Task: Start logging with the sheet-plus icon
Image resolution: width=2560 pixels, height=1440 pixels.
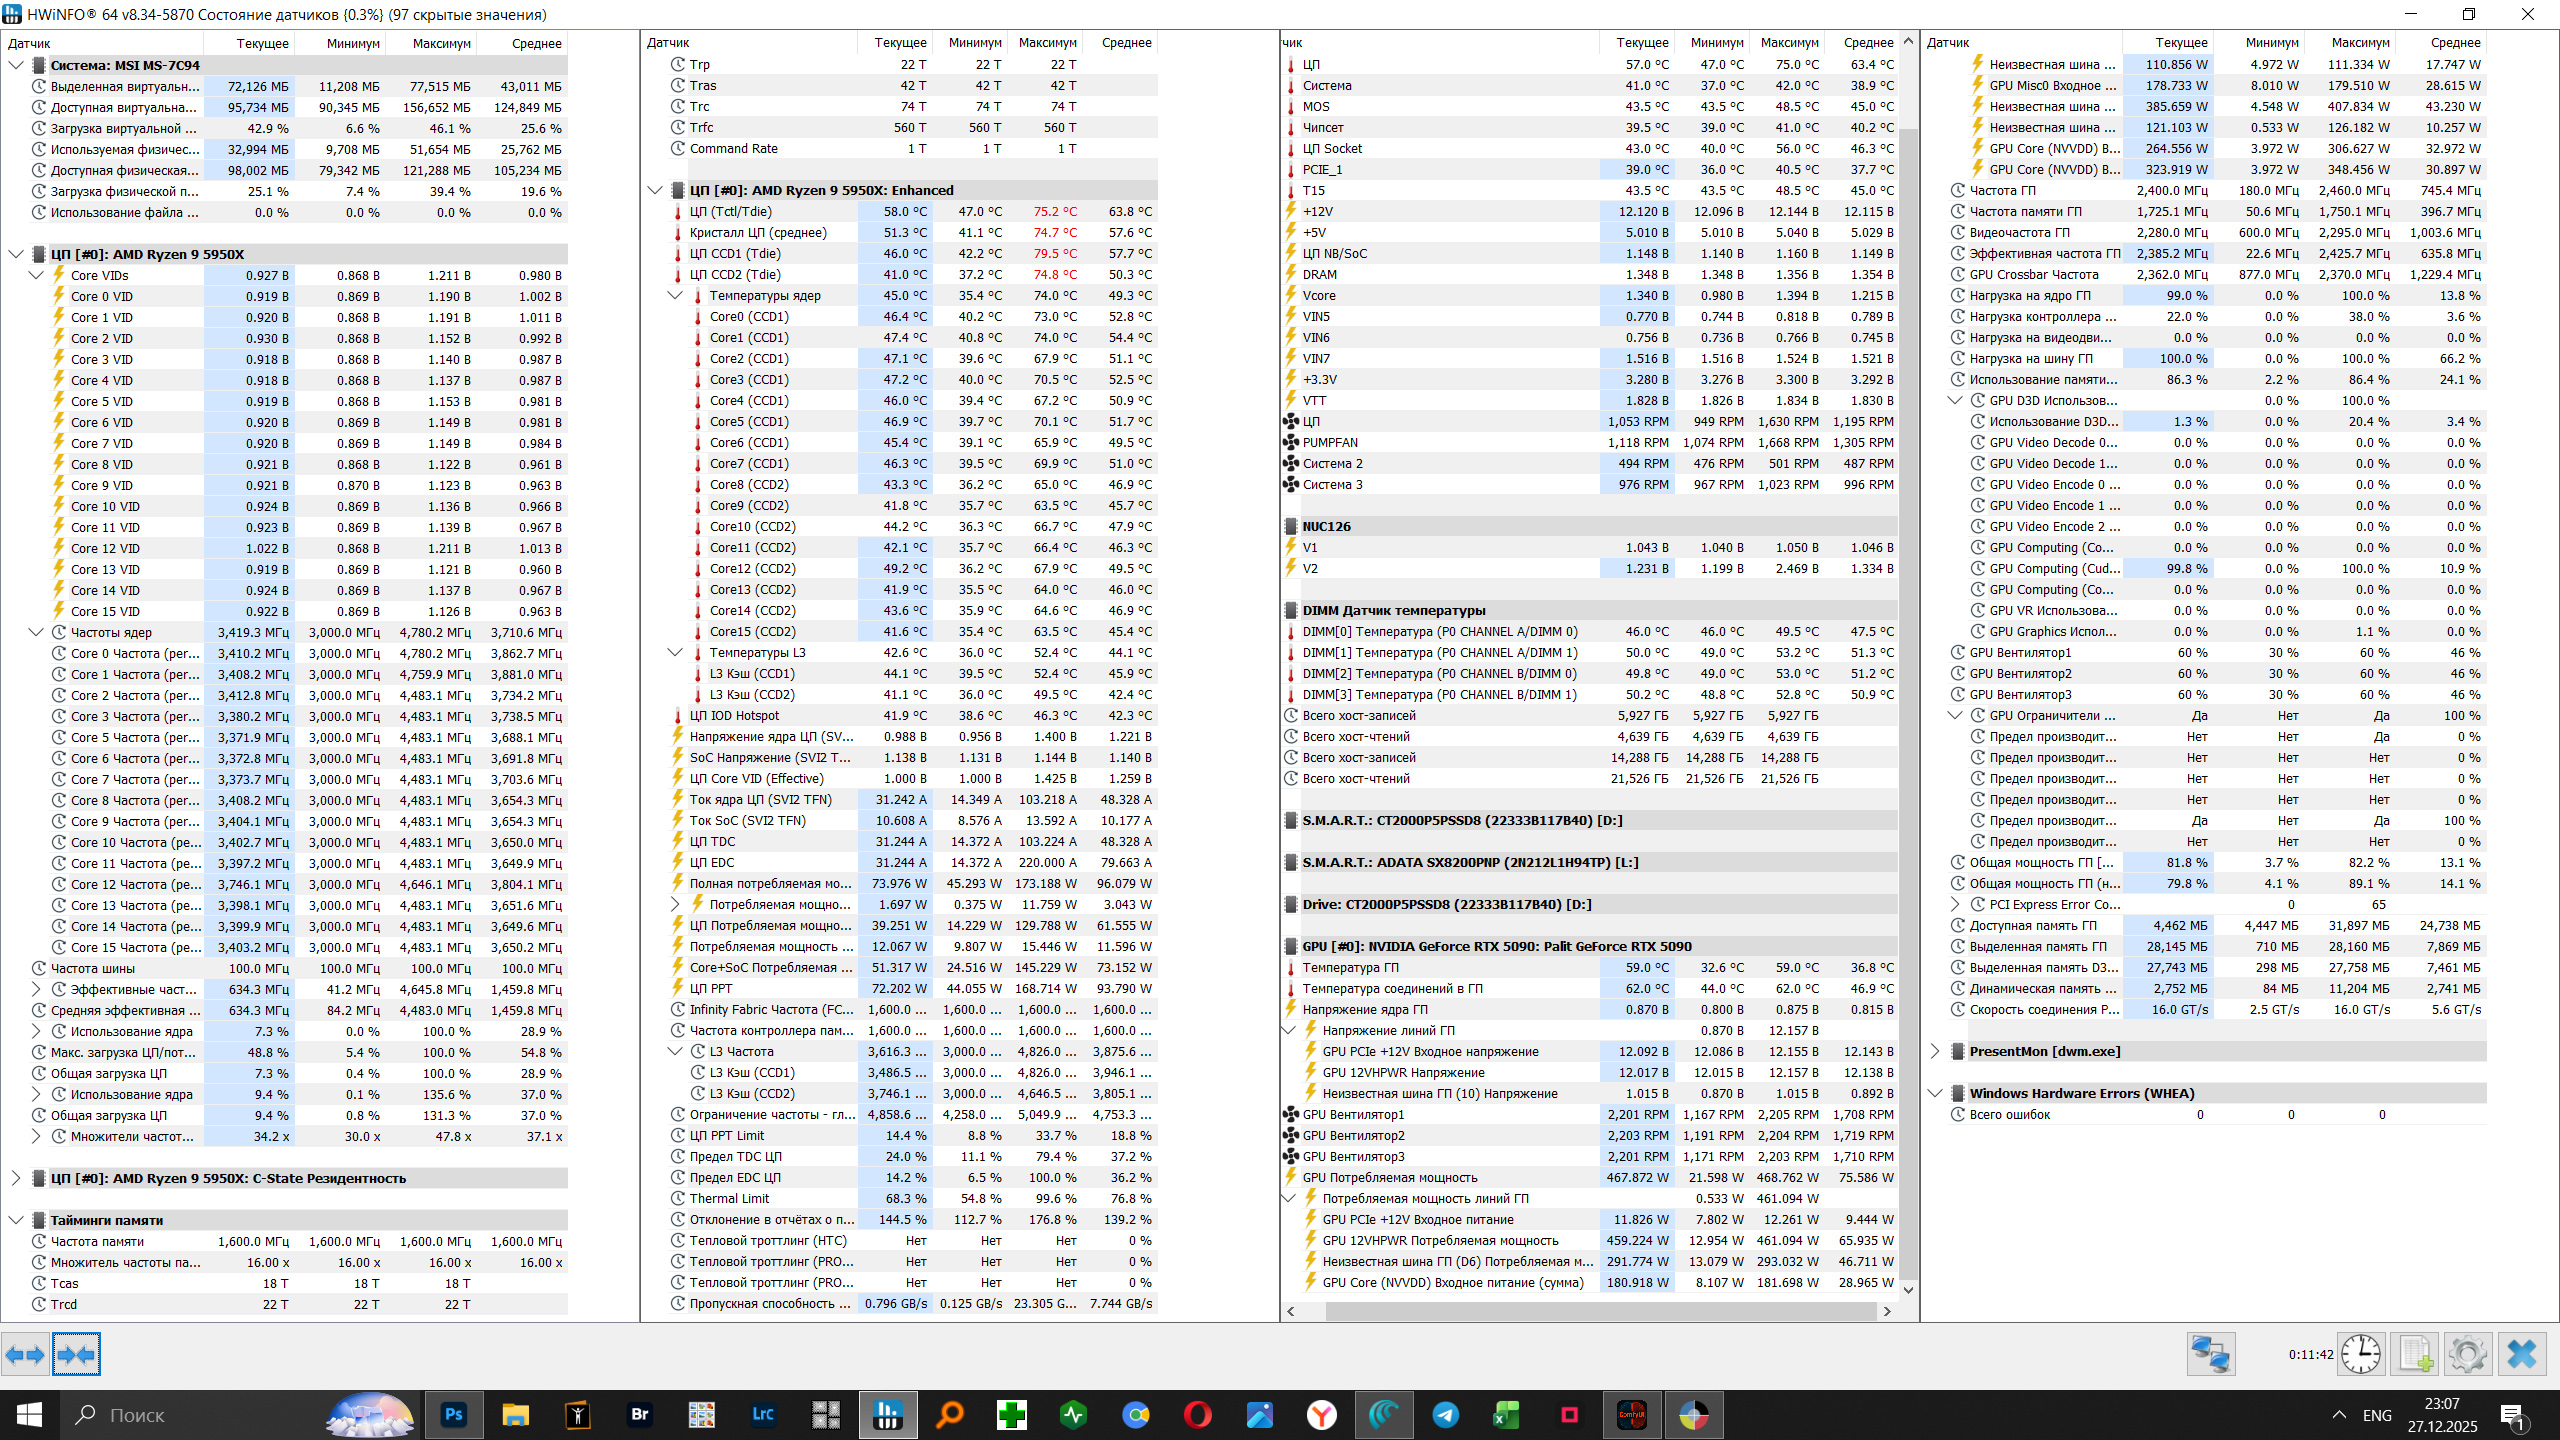Action: pyautogui.click(x=2416, y=1355)
